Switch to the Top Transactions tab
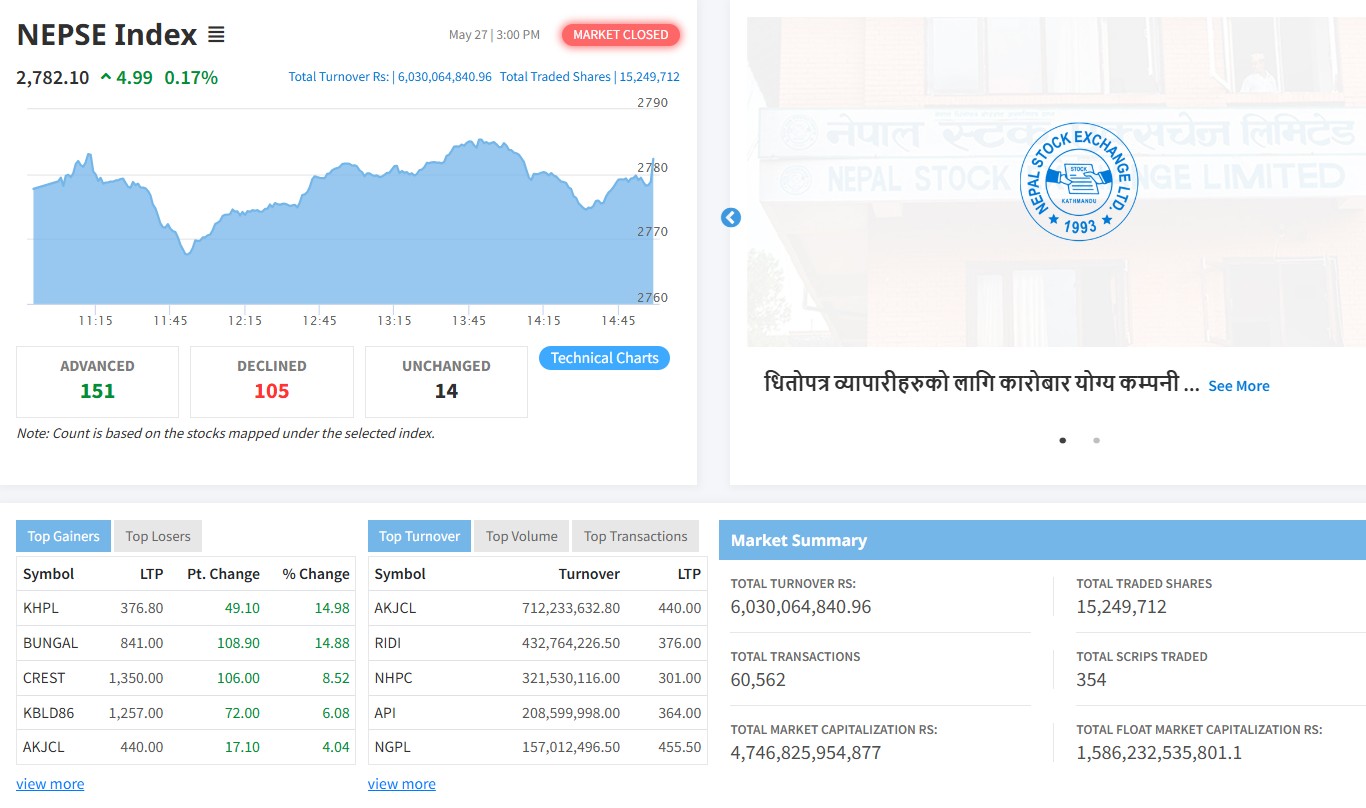The height and width of the screenshot is (808, 1366). [636, 536]
